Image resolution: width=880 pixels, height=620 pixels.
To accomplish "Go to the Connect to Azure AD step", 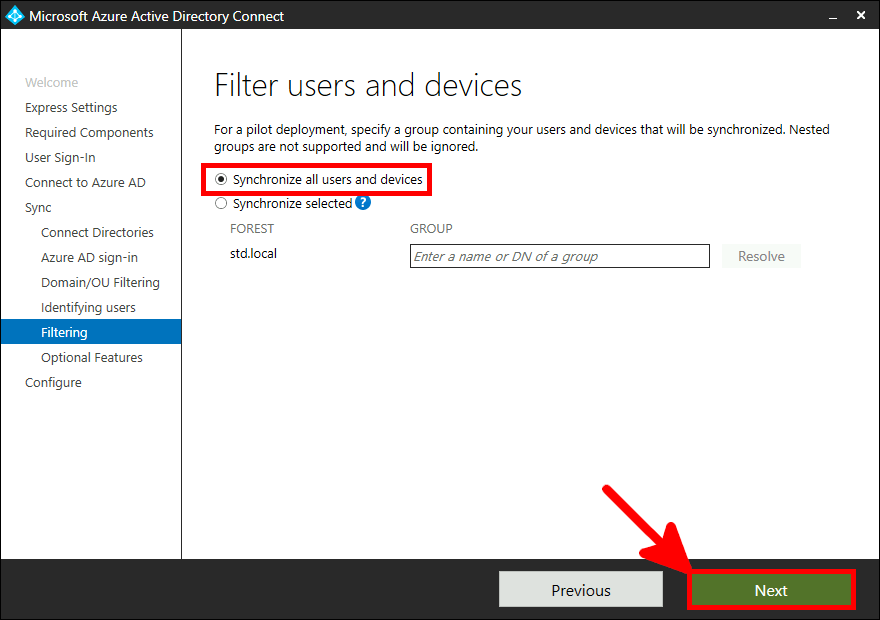I will click(85, 182).
